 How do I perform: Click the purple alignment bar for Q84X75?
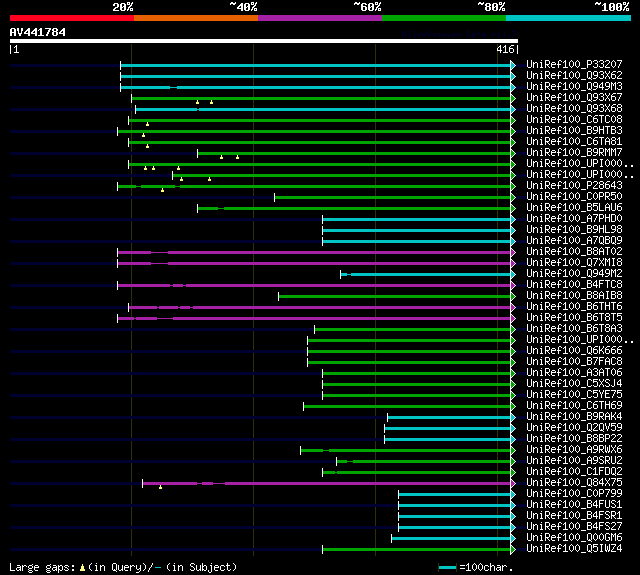pyautogui.click(x=327, y=484)
